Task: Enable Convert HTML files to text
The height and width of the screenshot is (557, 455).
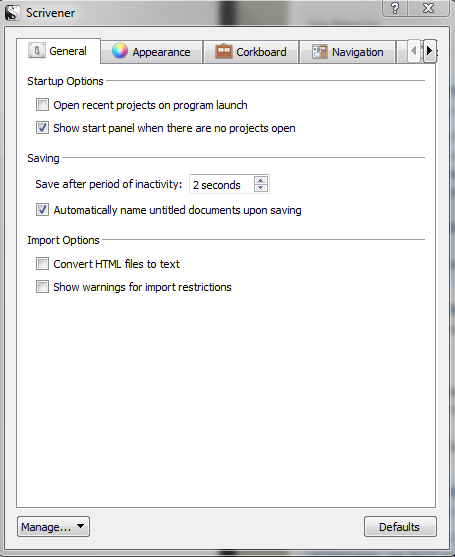Action: (x=42, y=264)
